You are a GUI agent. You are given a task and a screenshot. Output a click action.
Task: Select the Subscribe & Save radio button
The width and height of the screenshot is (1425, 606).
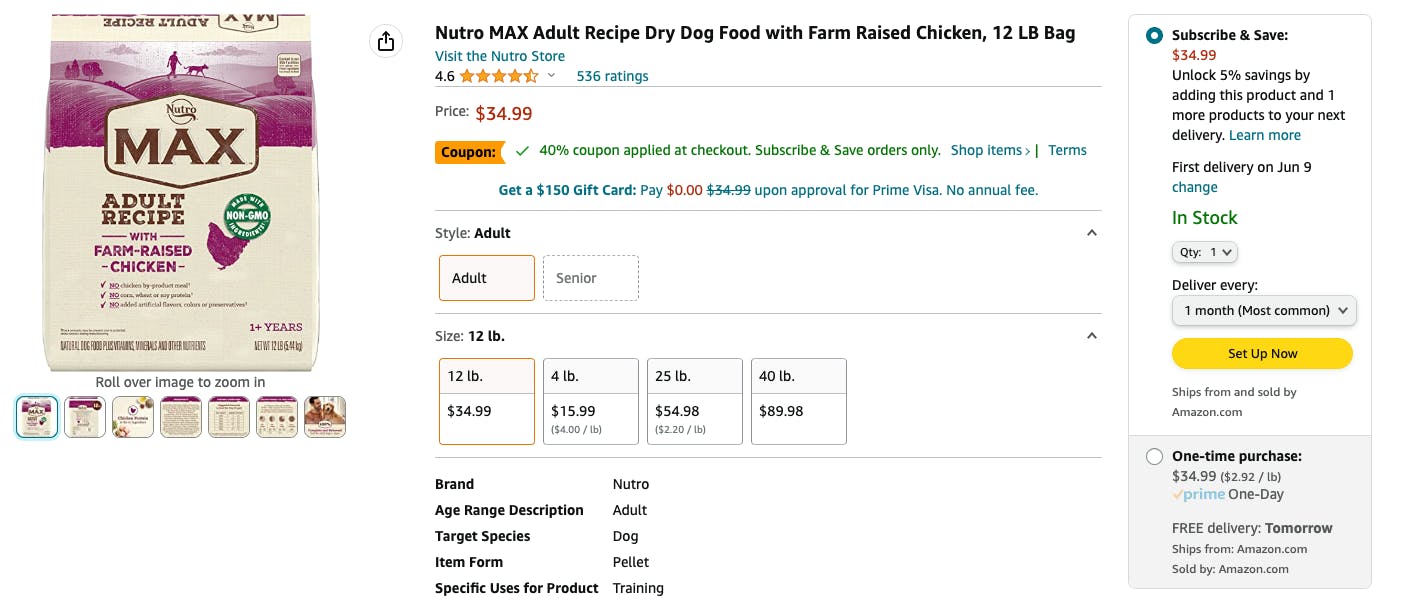coord(1155,36)
